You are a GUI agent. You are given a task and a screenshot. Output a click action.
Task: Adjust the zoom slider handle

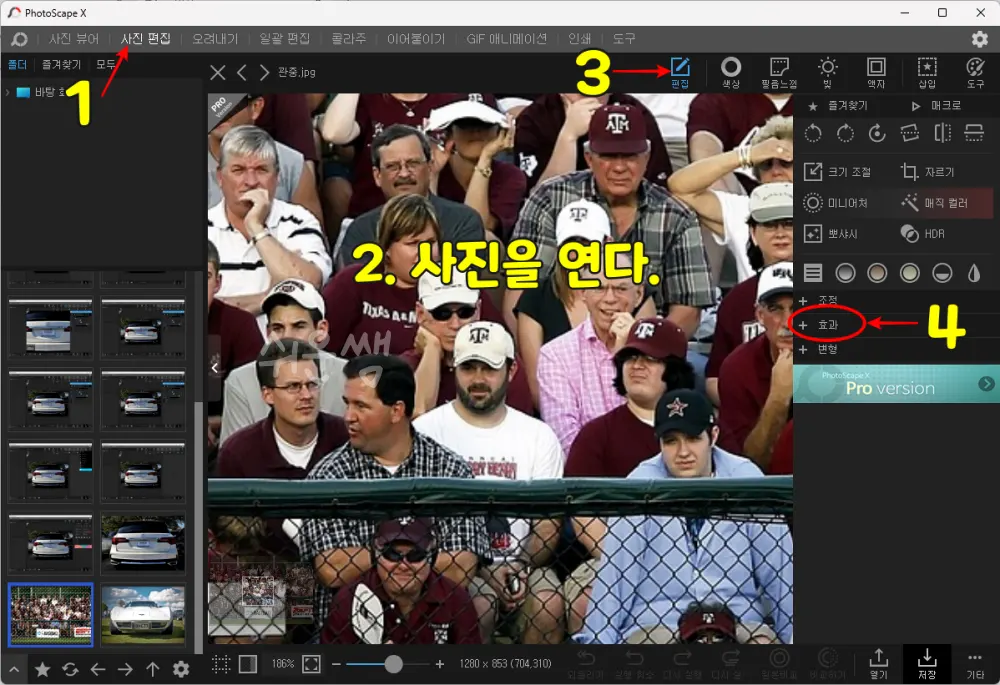coord(393,664)
